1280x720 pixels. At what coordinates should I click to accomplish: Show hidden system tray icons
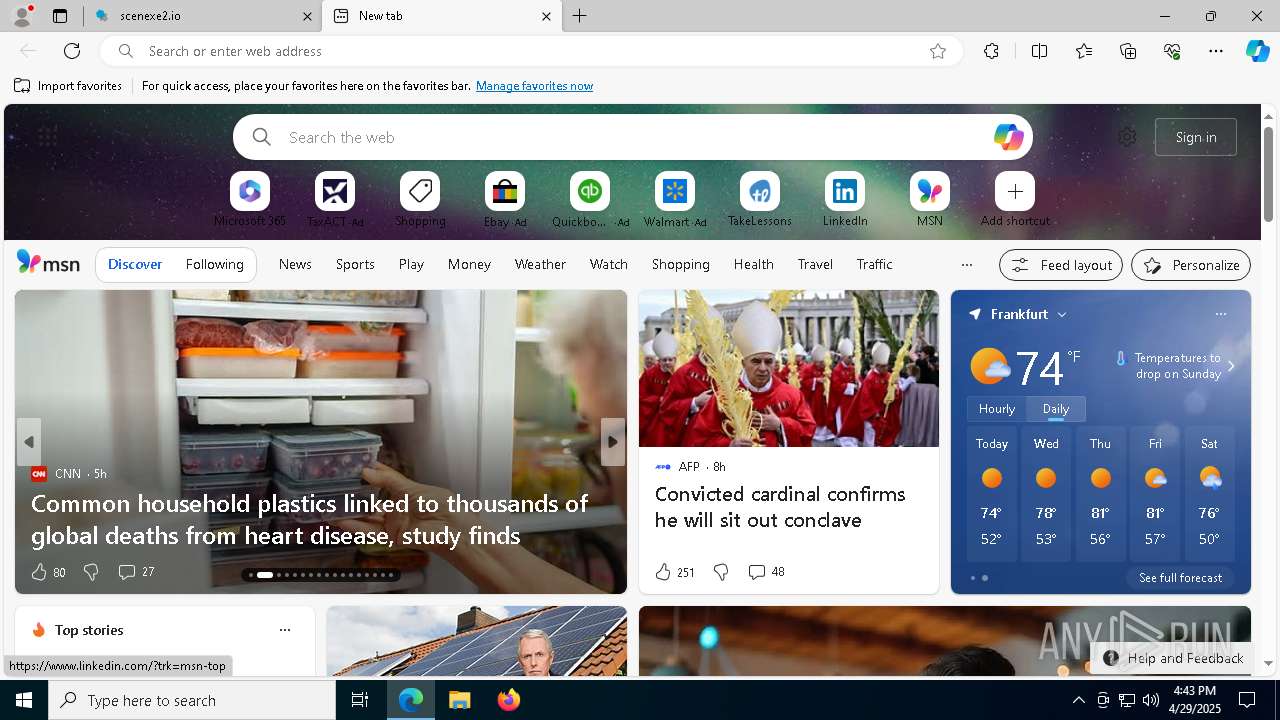point(1078,700)
